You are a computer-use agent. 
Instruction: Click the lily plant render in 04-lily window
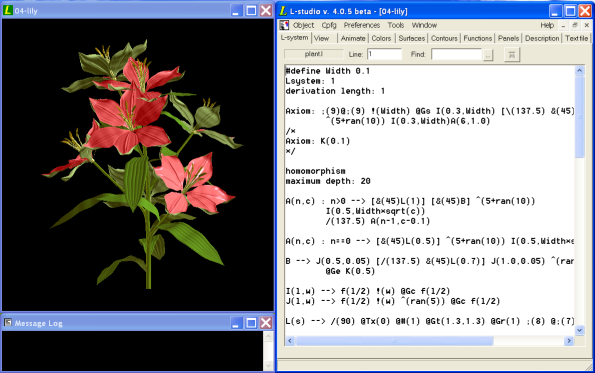[142, 163]
